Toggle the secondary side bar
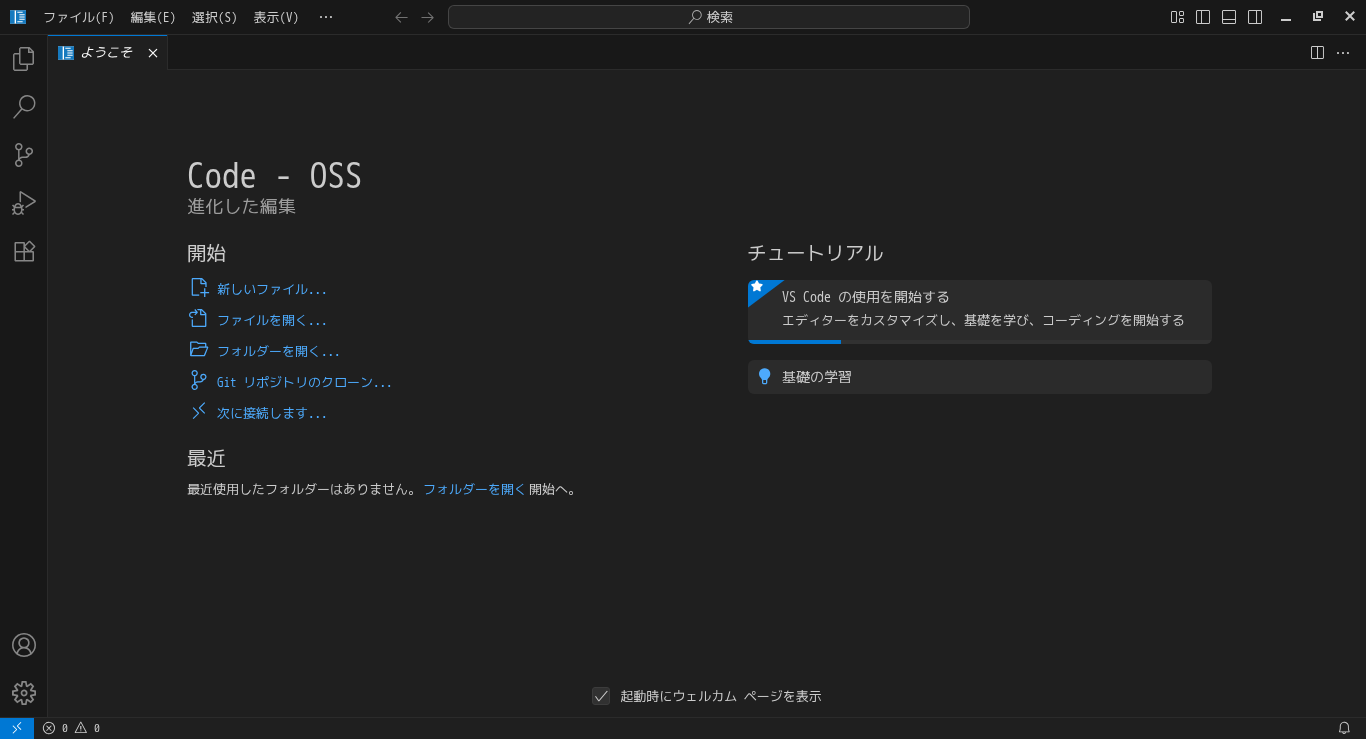This screenshot has width=1366, height=739. pyautogui.click(x=1255, y=17)
